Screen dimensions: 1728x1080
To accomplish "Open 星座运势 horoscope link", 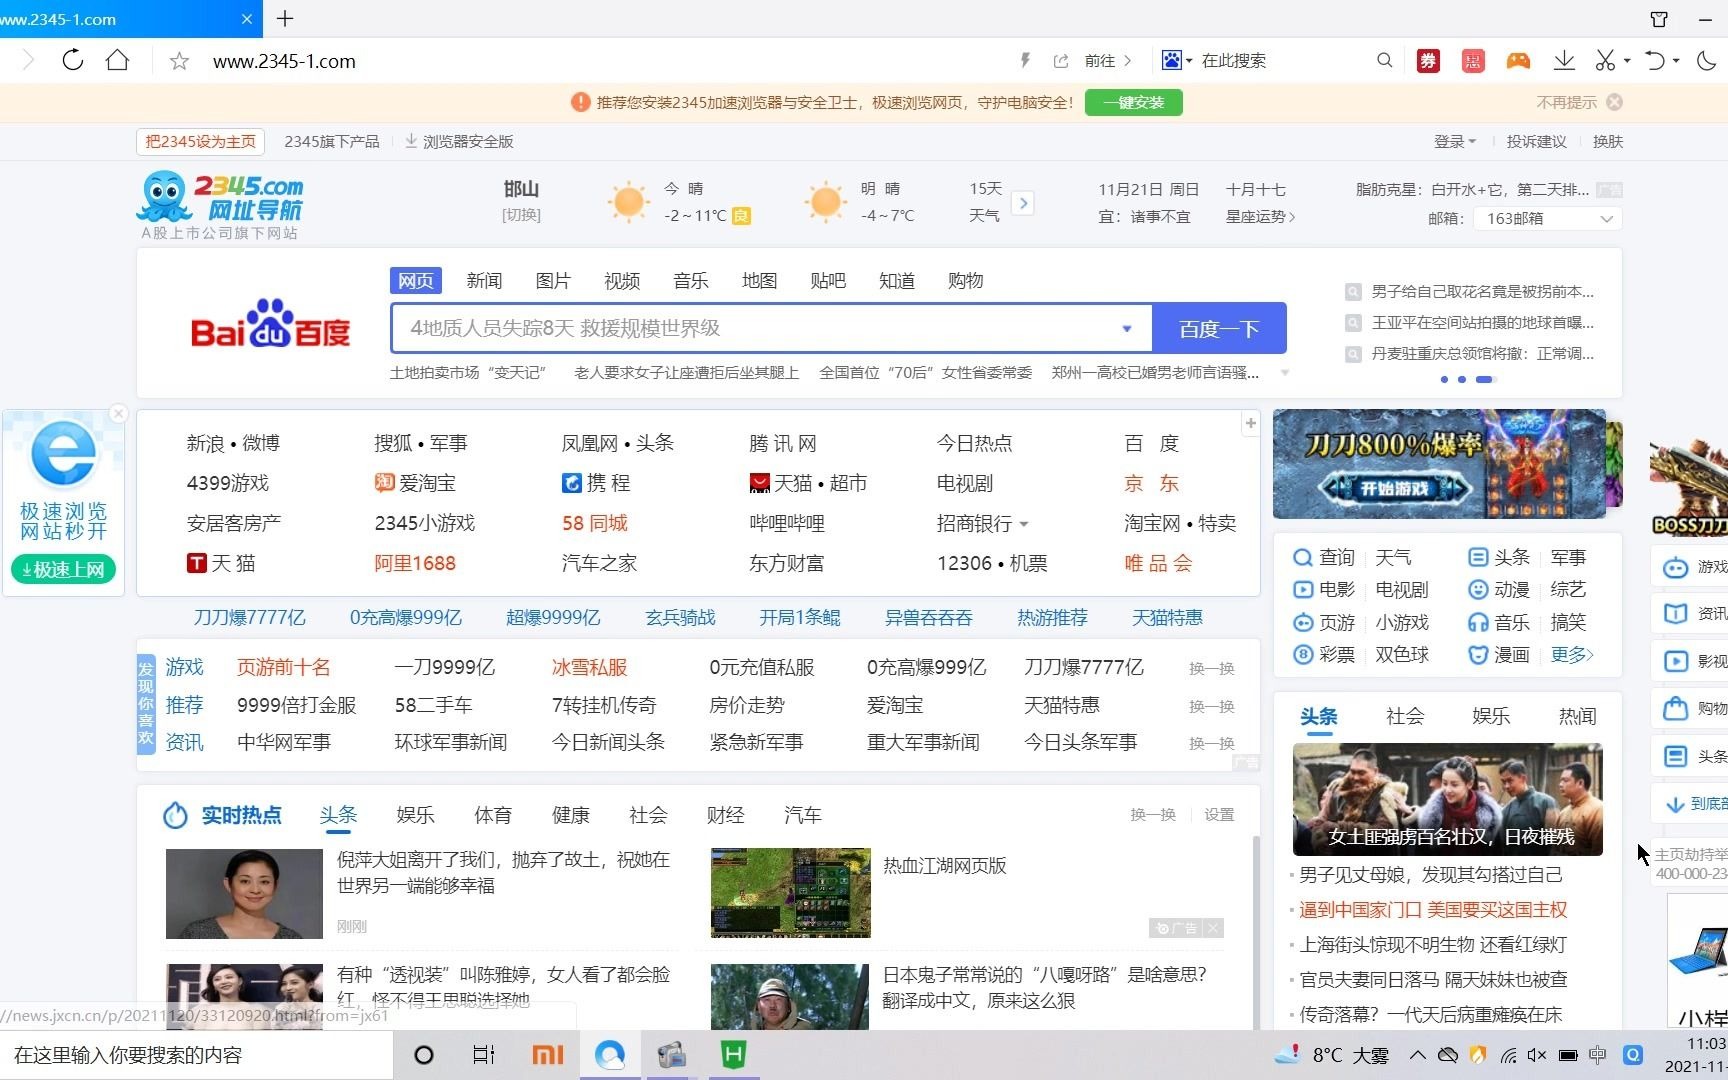I will 1260,216.
